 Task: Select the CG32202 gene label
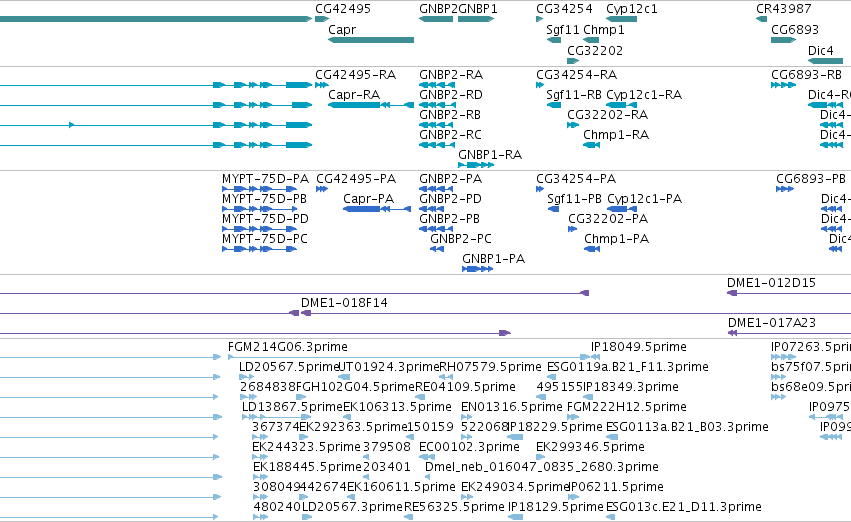pyautogui.click(x=595, y=51)
